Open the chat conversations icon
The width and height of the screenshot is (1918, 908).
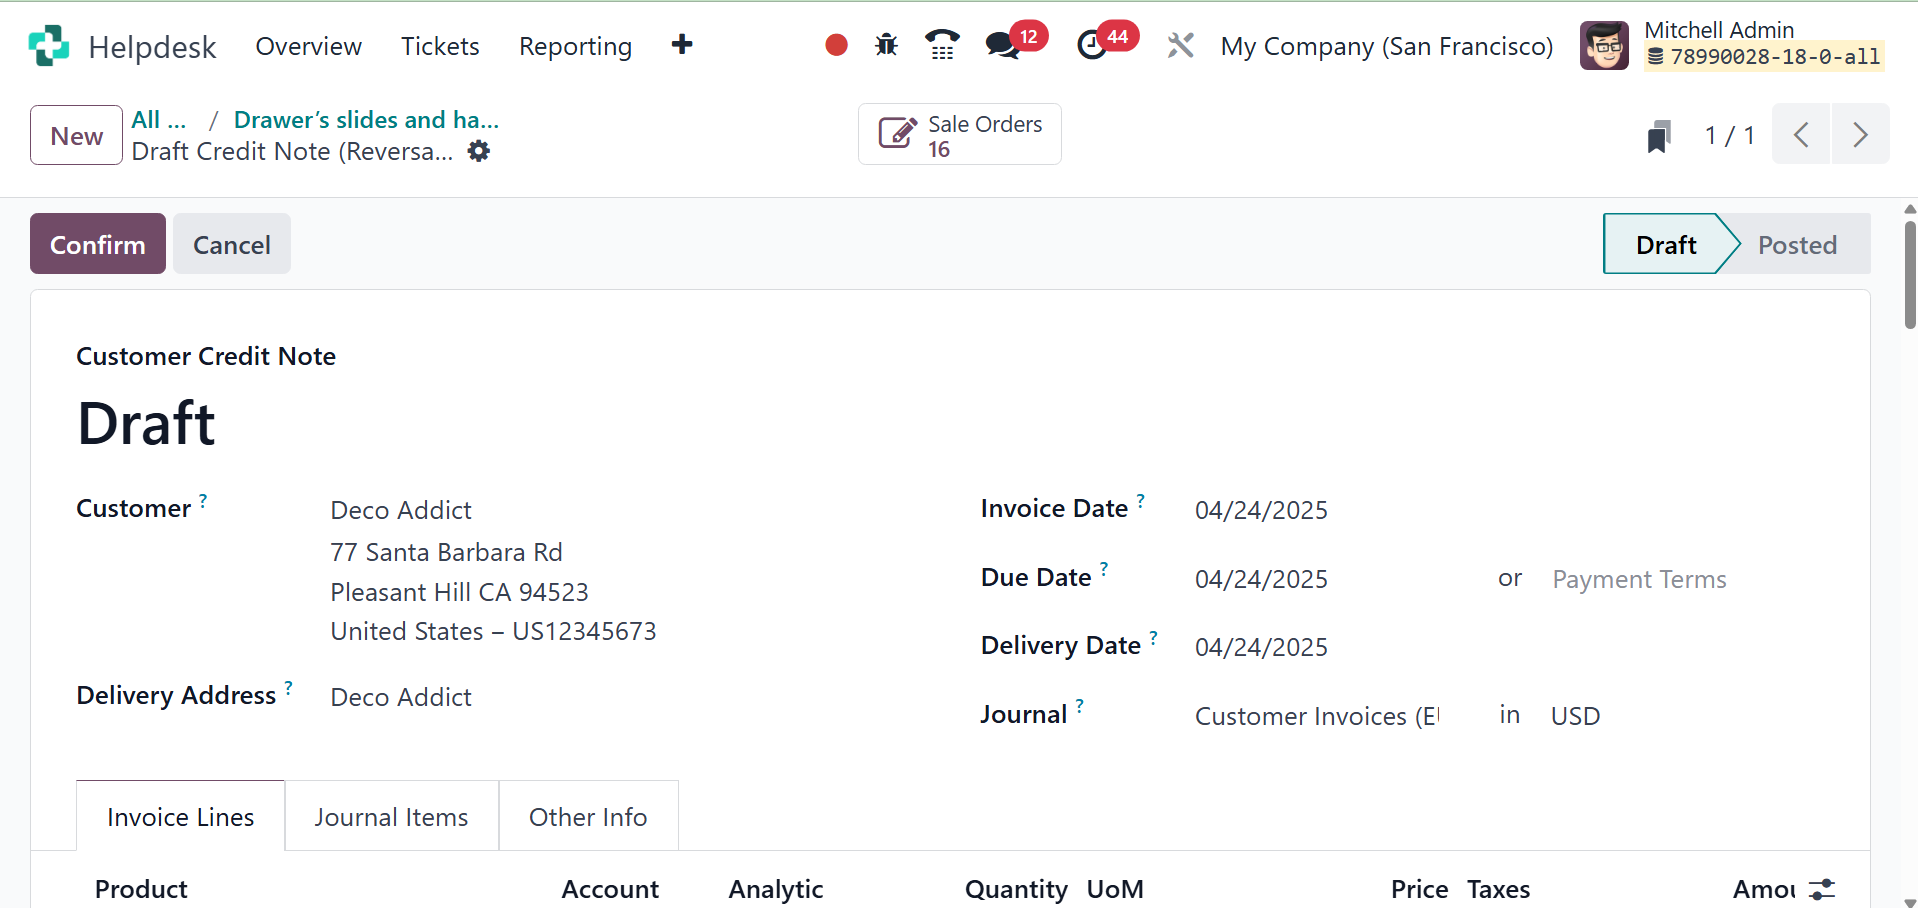coord(1002,45)
